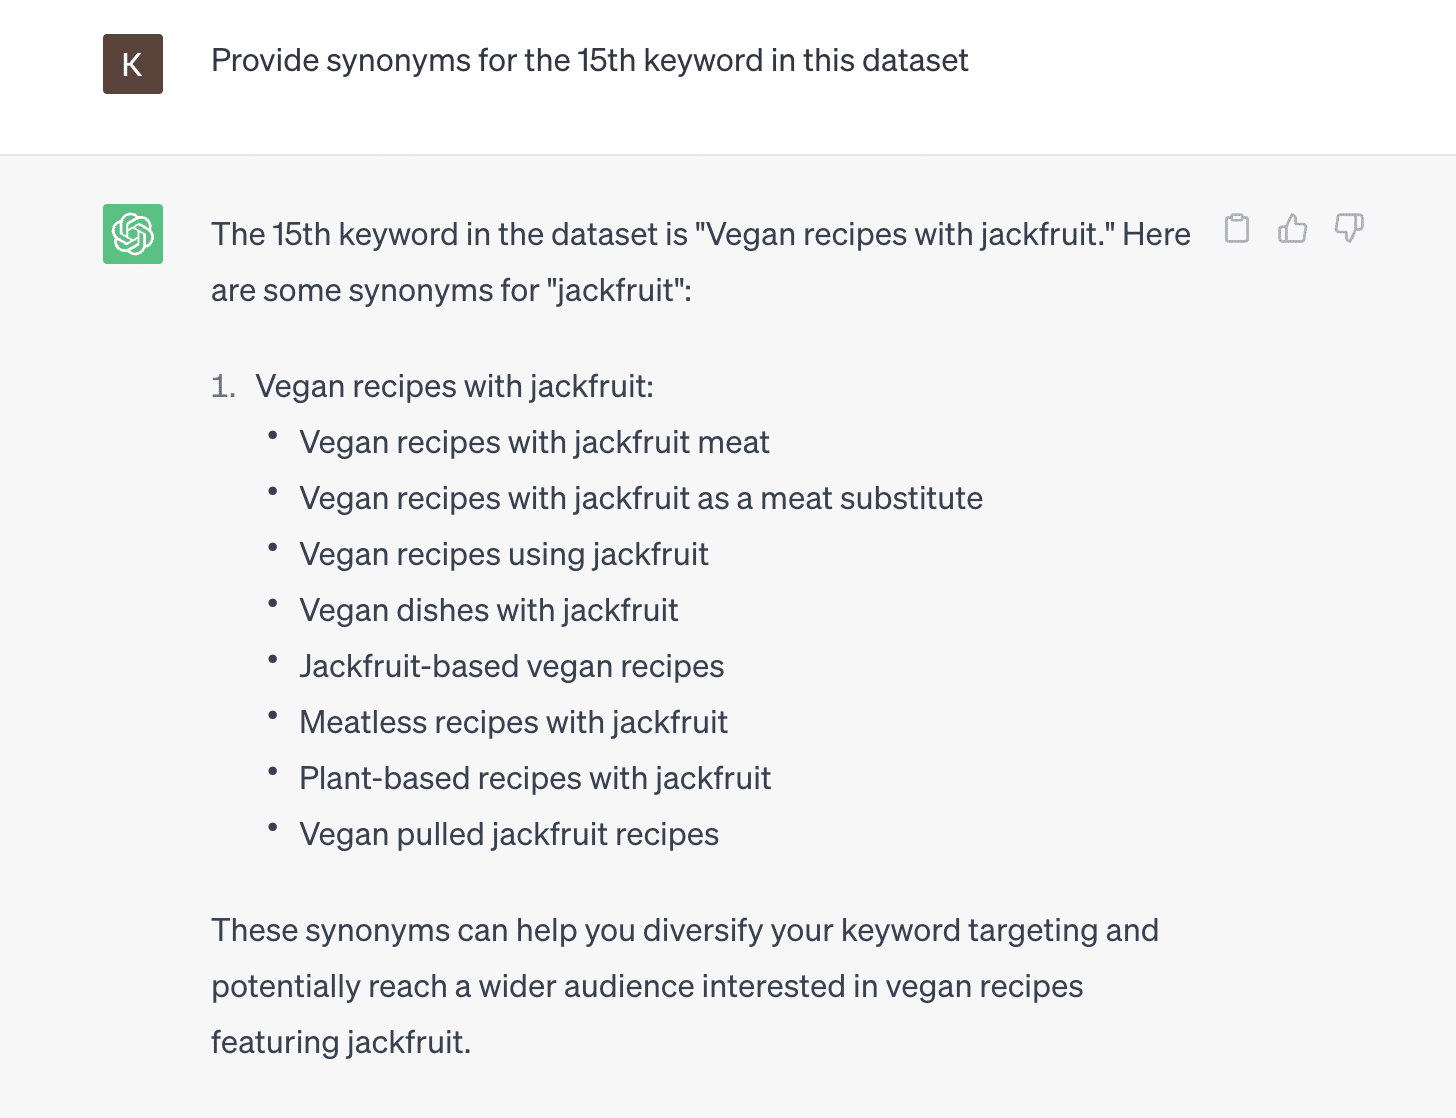This screenshot has width=1456, height=1118.
Task: Click "Jackfruit-based vegan recipes" bullet
Action: (511, 666)
